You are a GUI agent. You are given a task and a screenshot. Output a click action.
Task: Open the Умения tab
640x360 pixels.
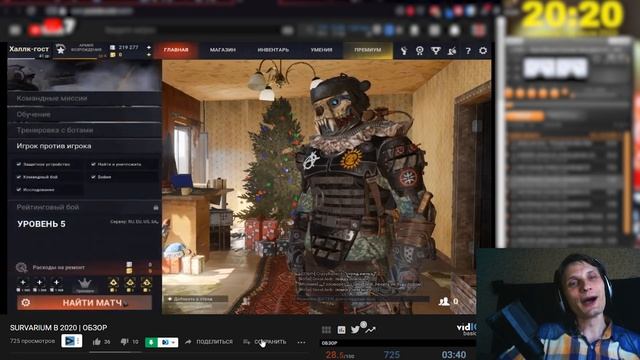[321, 50]
